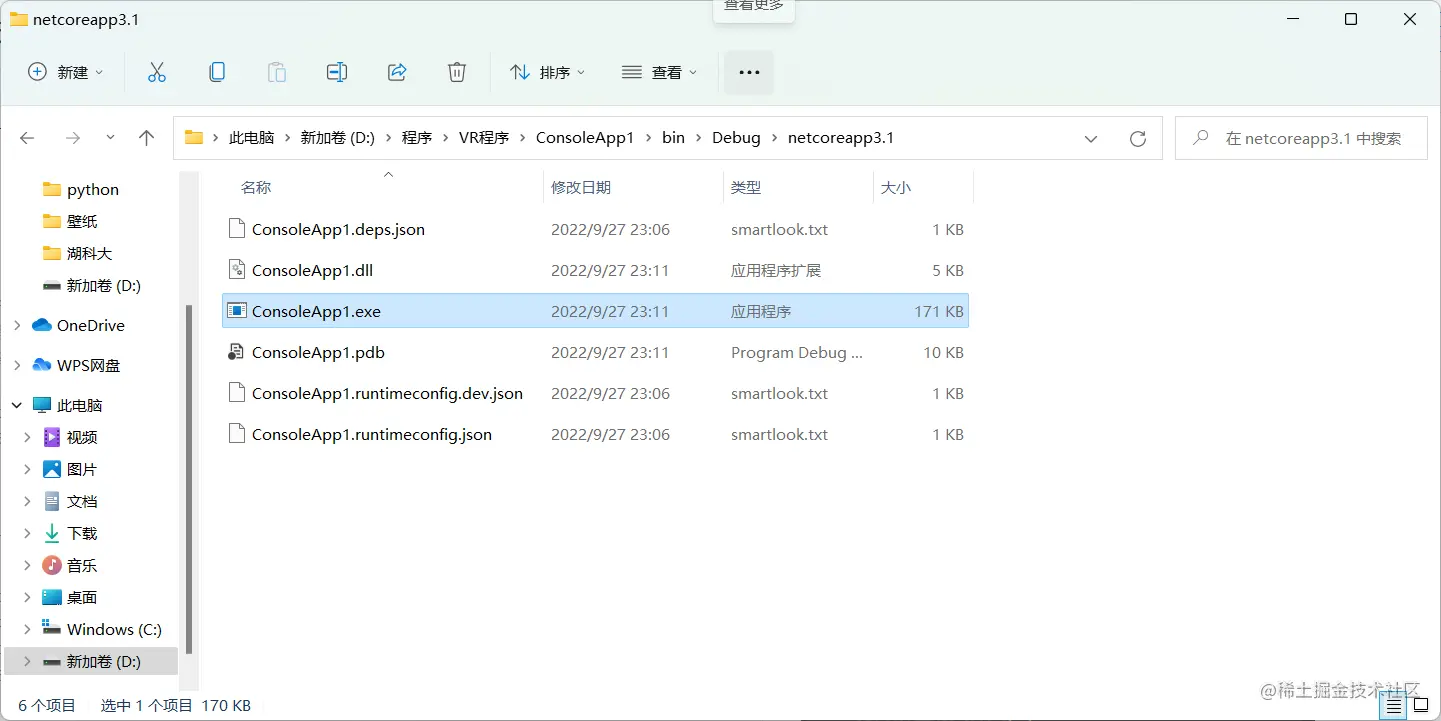Viewport: 1441px width, 721px height.
Task: Go back with the left arrow
Action: (x=27, y=138)
